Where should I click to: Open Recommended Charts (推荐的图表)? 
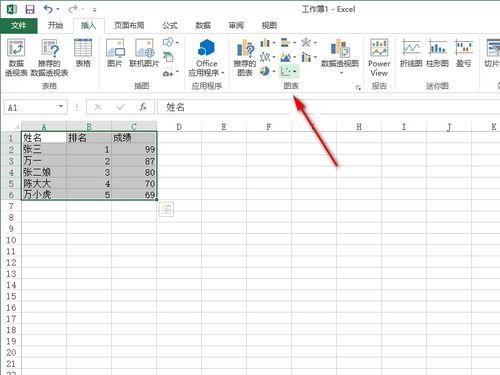point(245,57)
